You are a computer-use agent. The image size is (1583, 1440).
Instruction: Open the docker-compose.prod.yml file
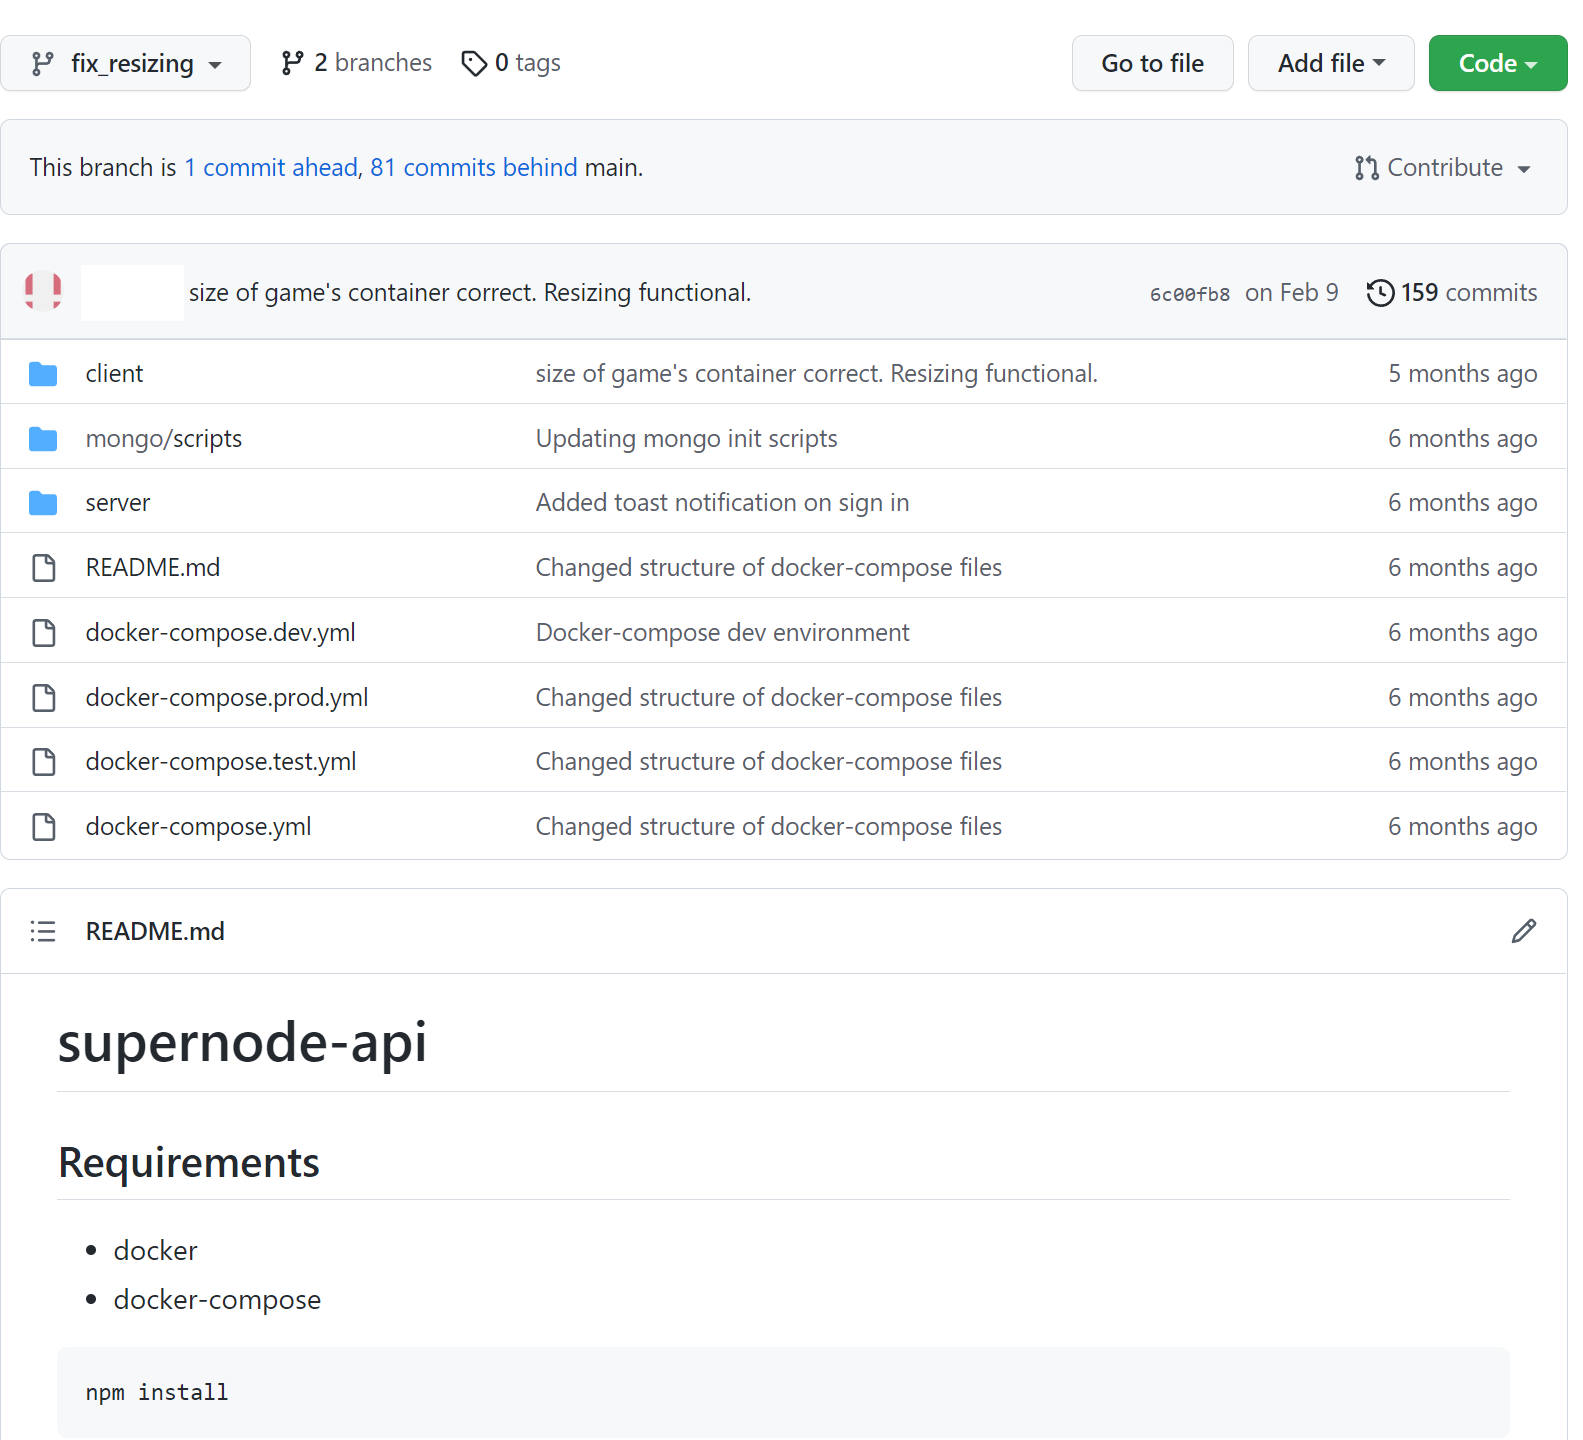click(x=227, y=698)
